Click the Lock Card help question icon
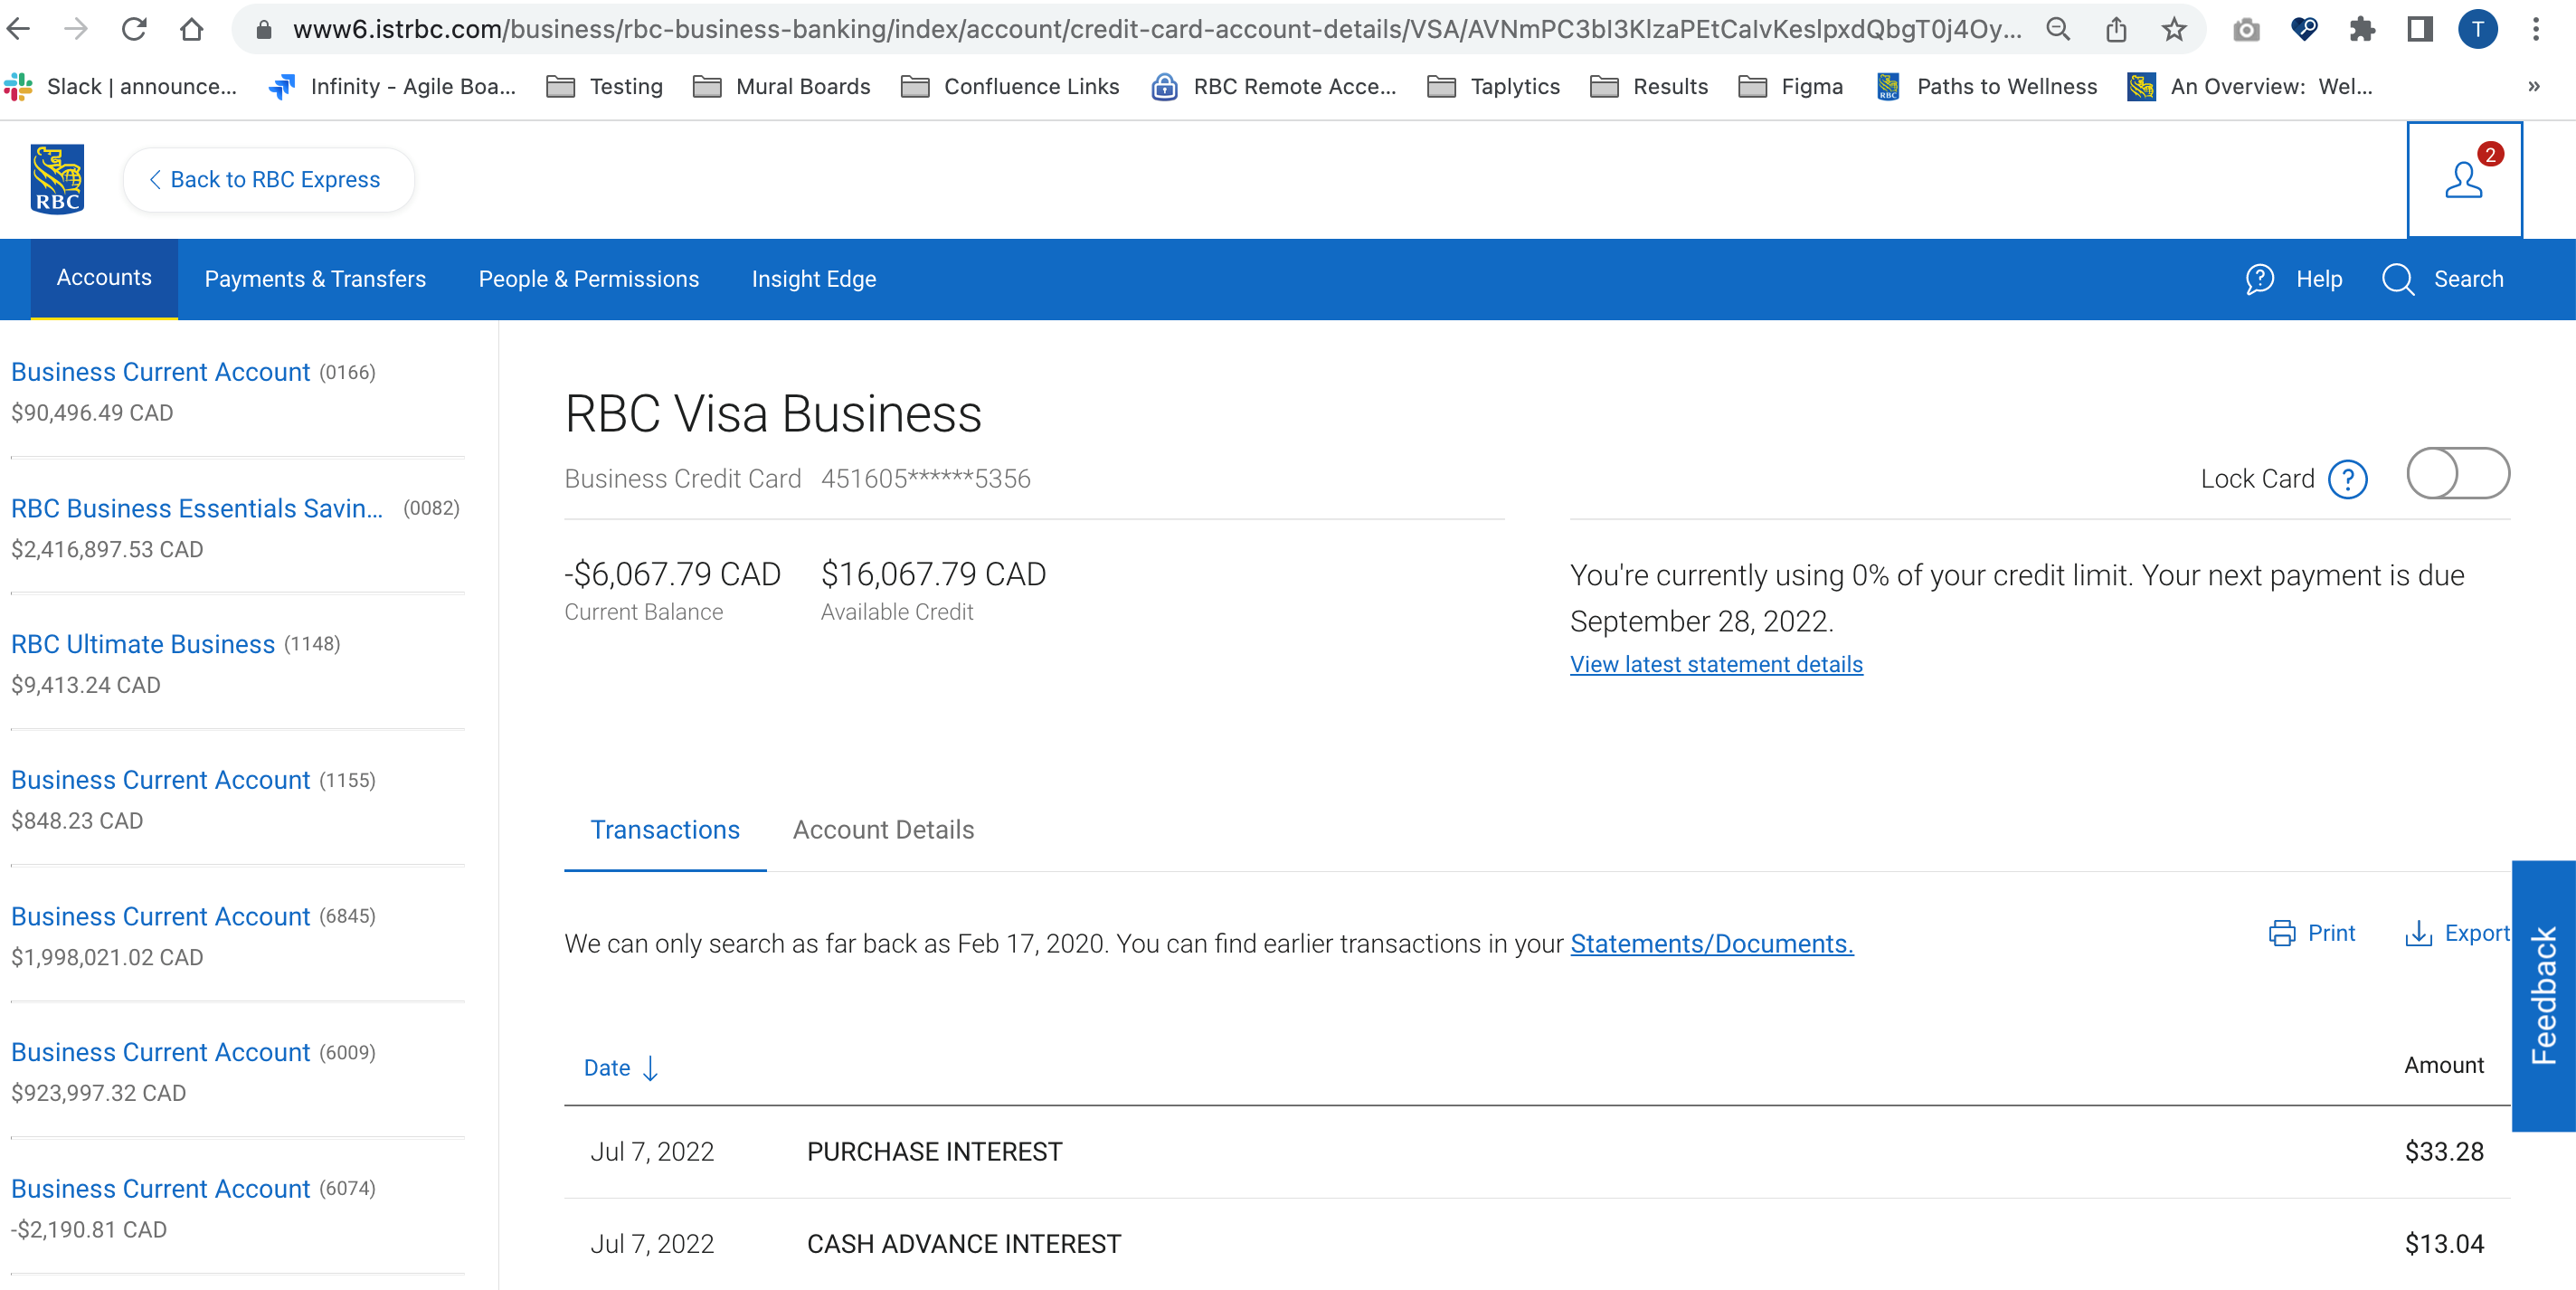Viewport: 2576px width, 1290px height. [x=2347, y=479]
